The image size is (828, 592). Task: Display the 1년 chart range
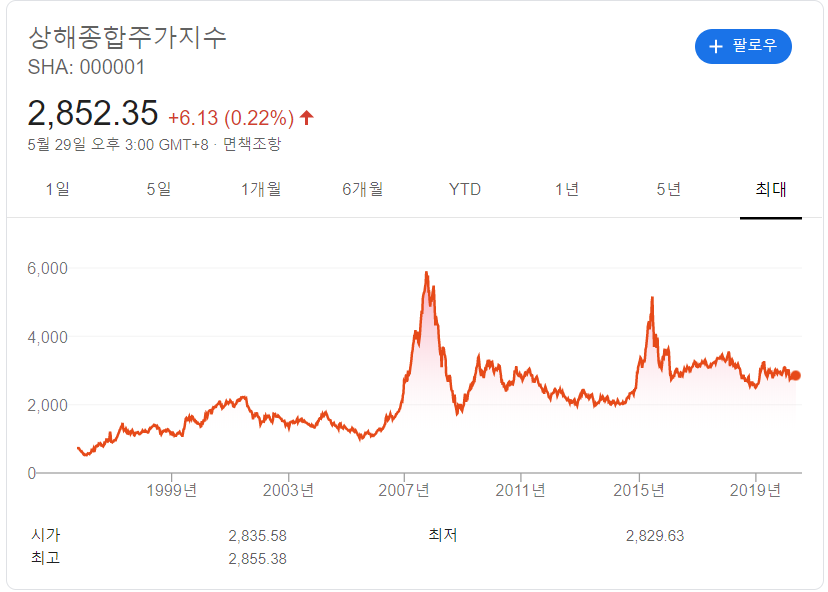[x=567, y=189]
